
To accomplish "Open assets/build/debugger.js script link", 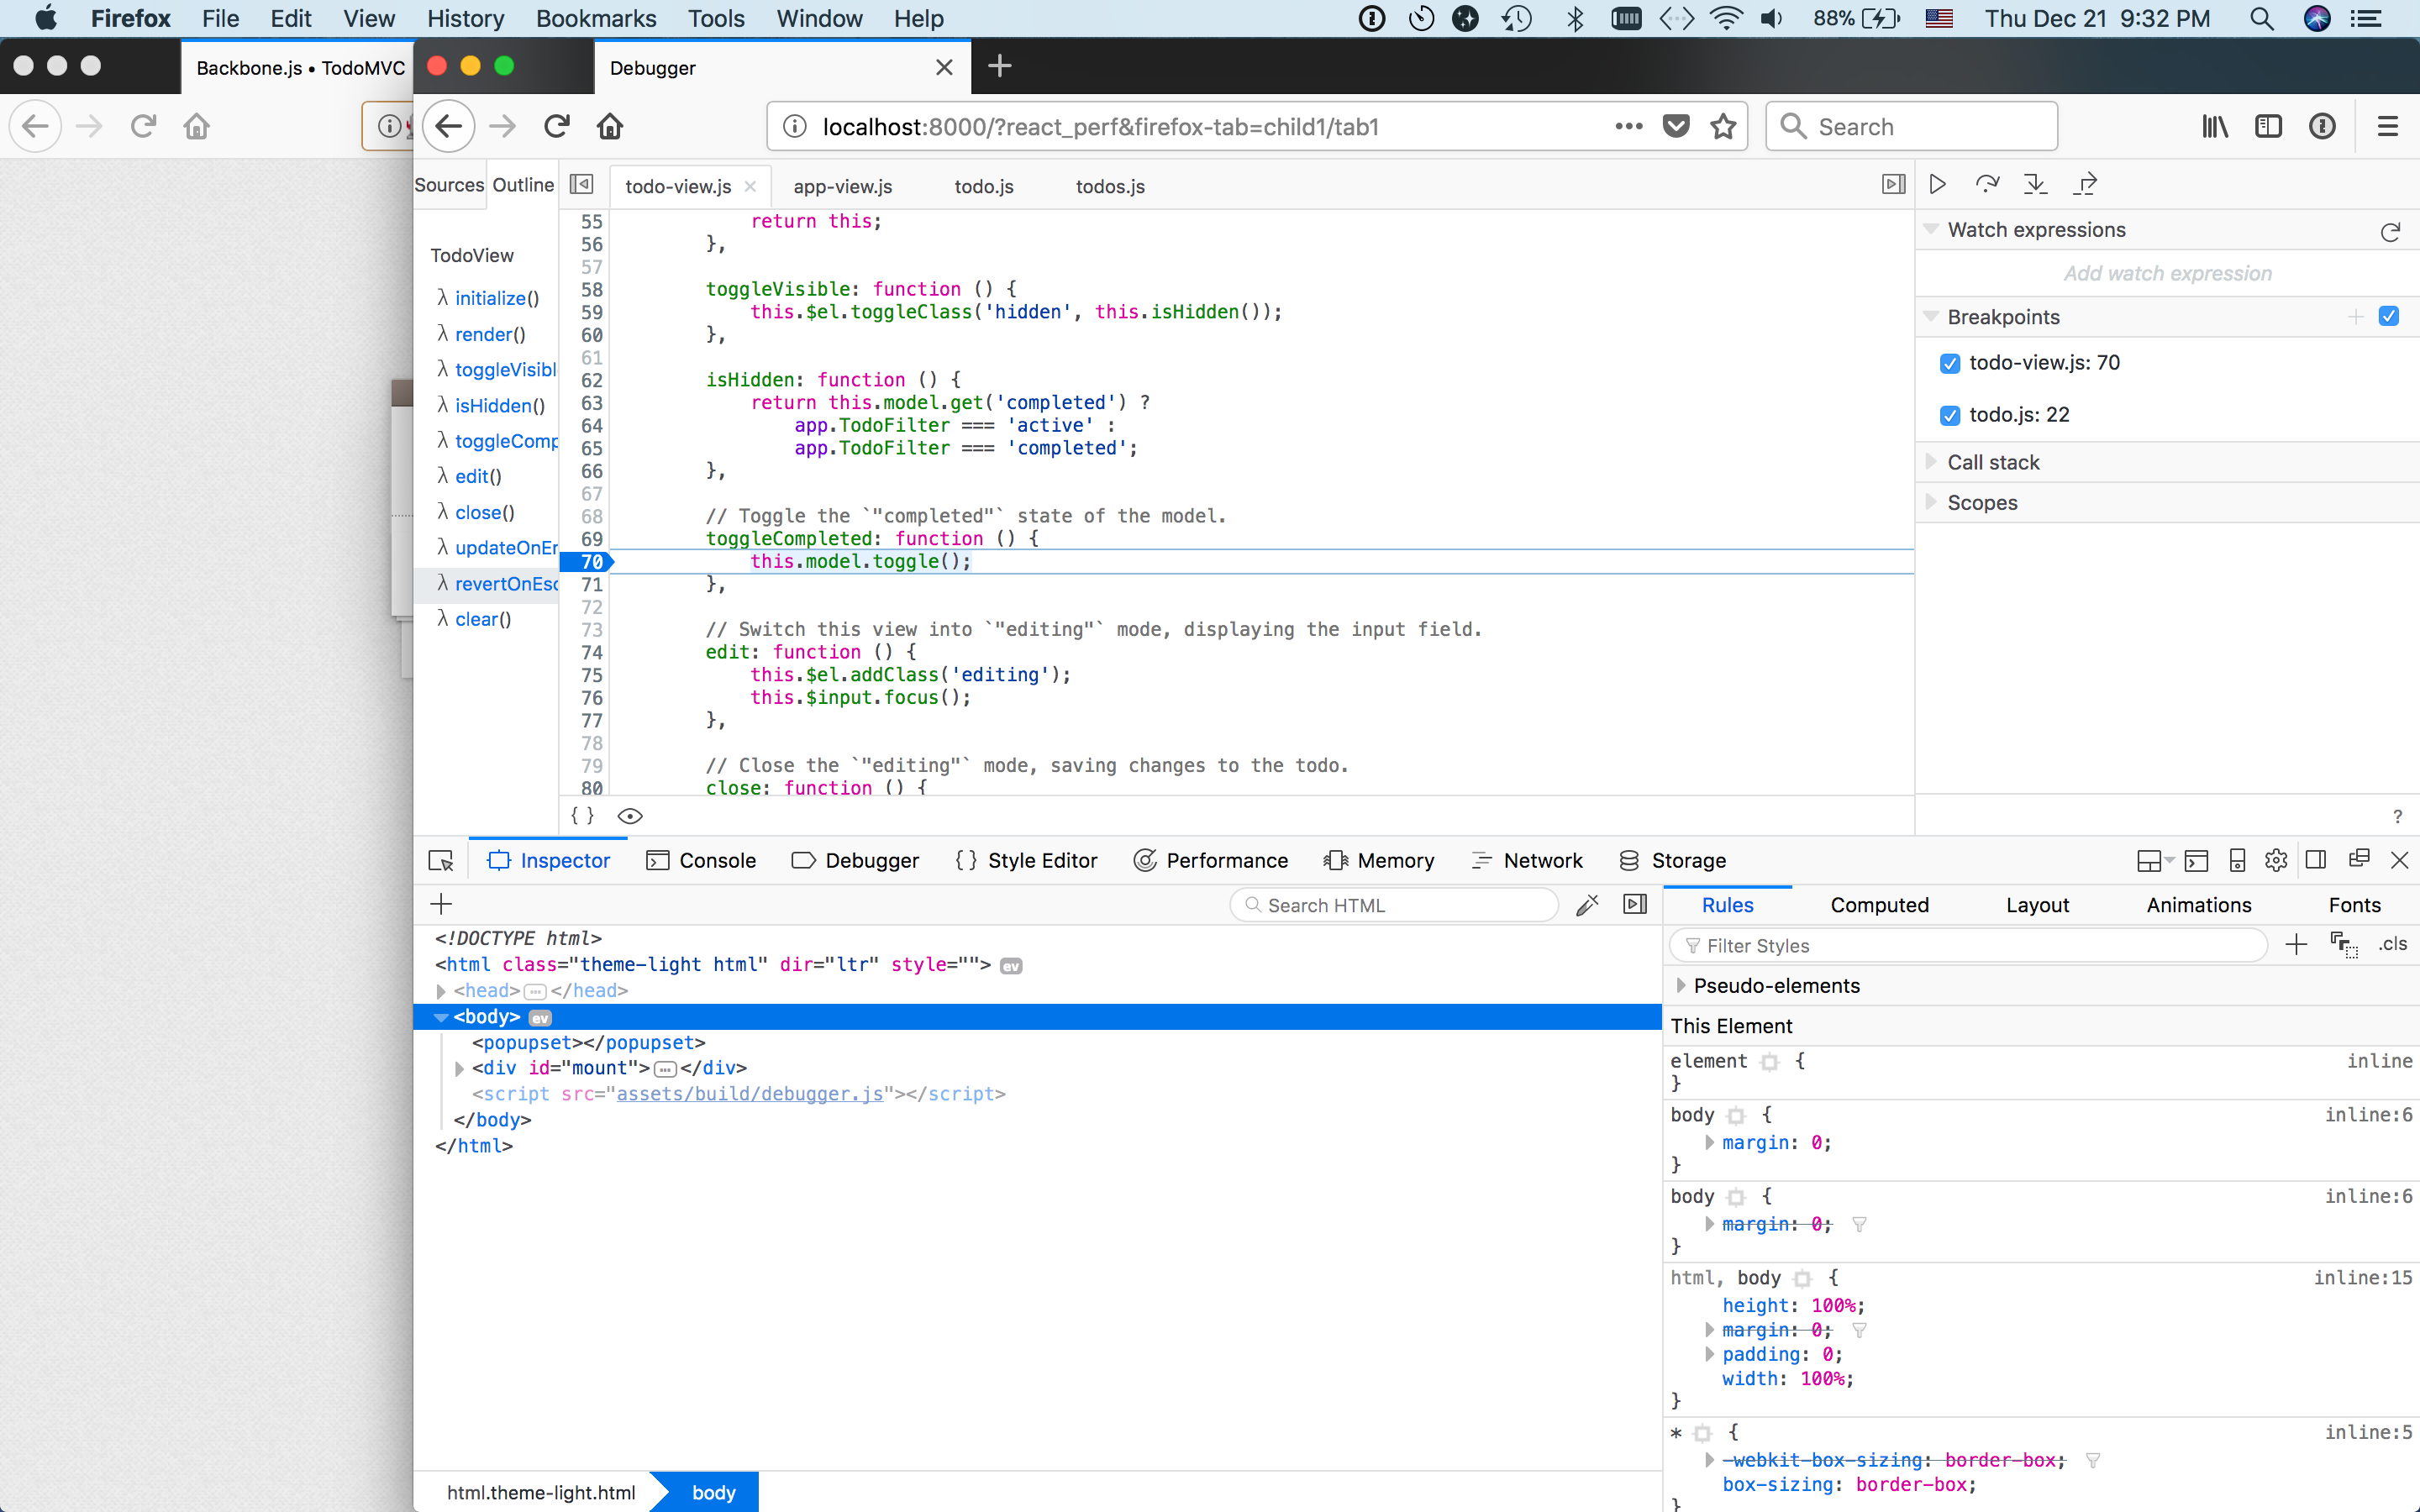I will click(750, 1094).
